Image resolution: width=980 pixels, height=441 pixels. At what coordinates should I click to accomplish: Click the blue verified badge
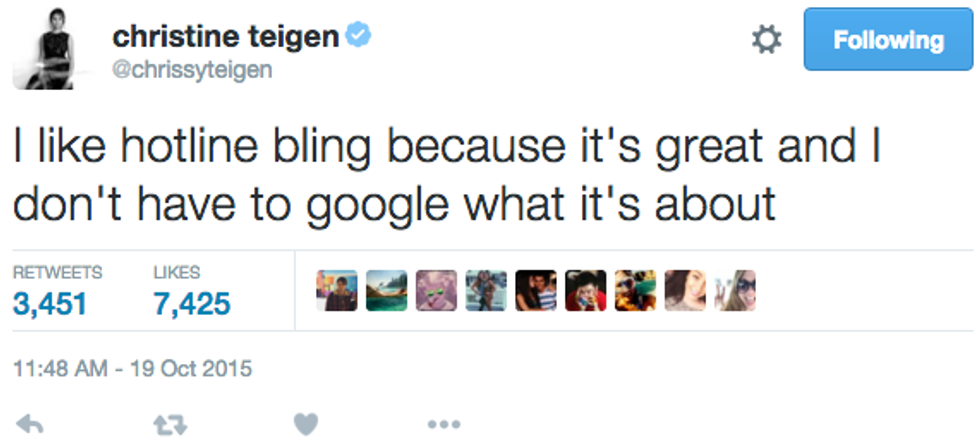click(x=359, y=37)
